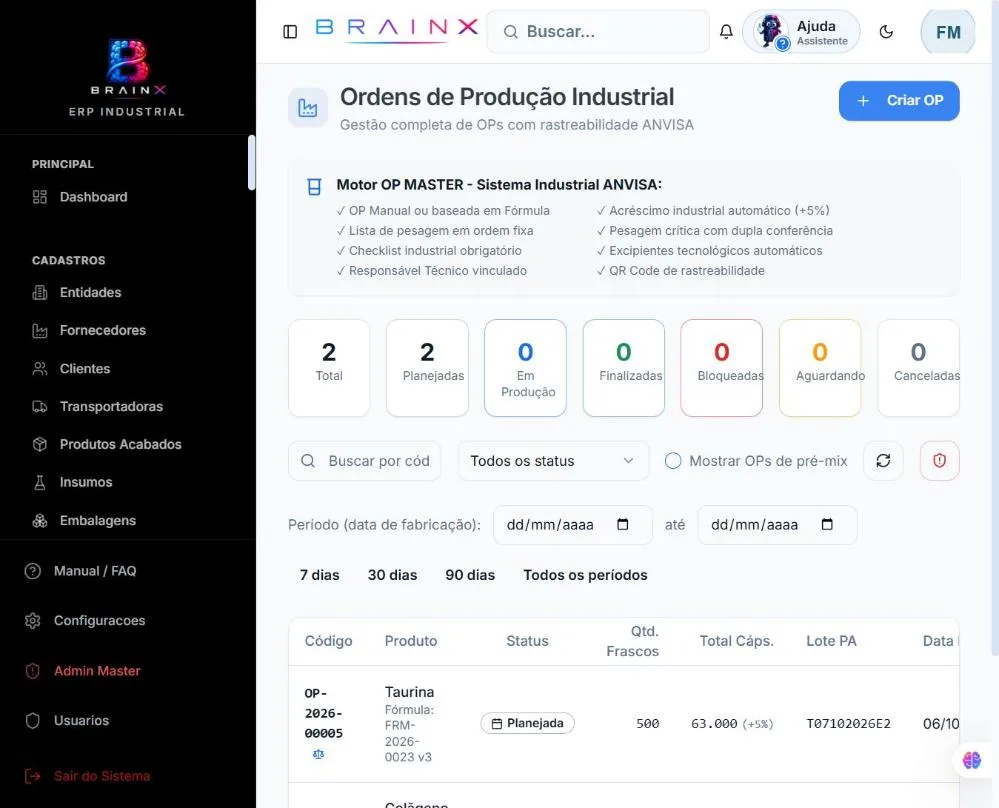
Task: Toggle the sidebar collapse icon
Action: point(290,31)
